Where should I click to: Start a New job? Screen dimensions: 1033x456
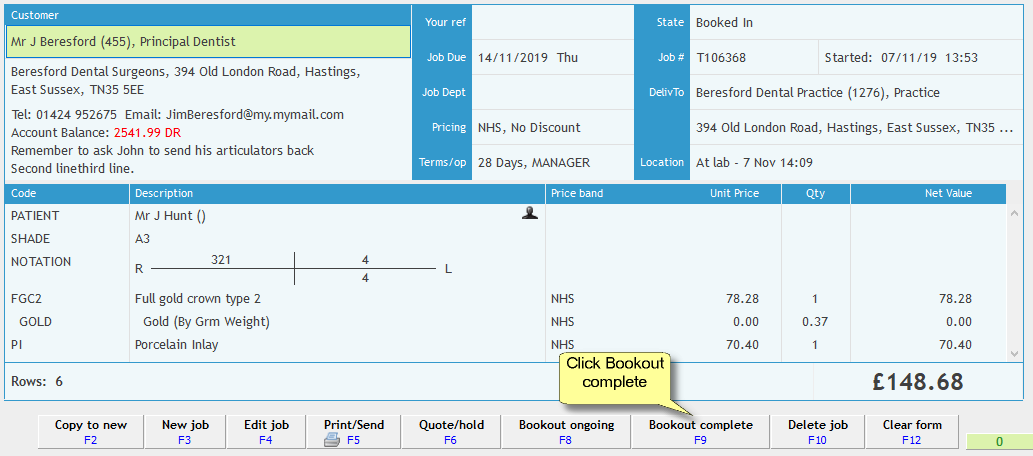pyautogui.click(x=185, y=431)
